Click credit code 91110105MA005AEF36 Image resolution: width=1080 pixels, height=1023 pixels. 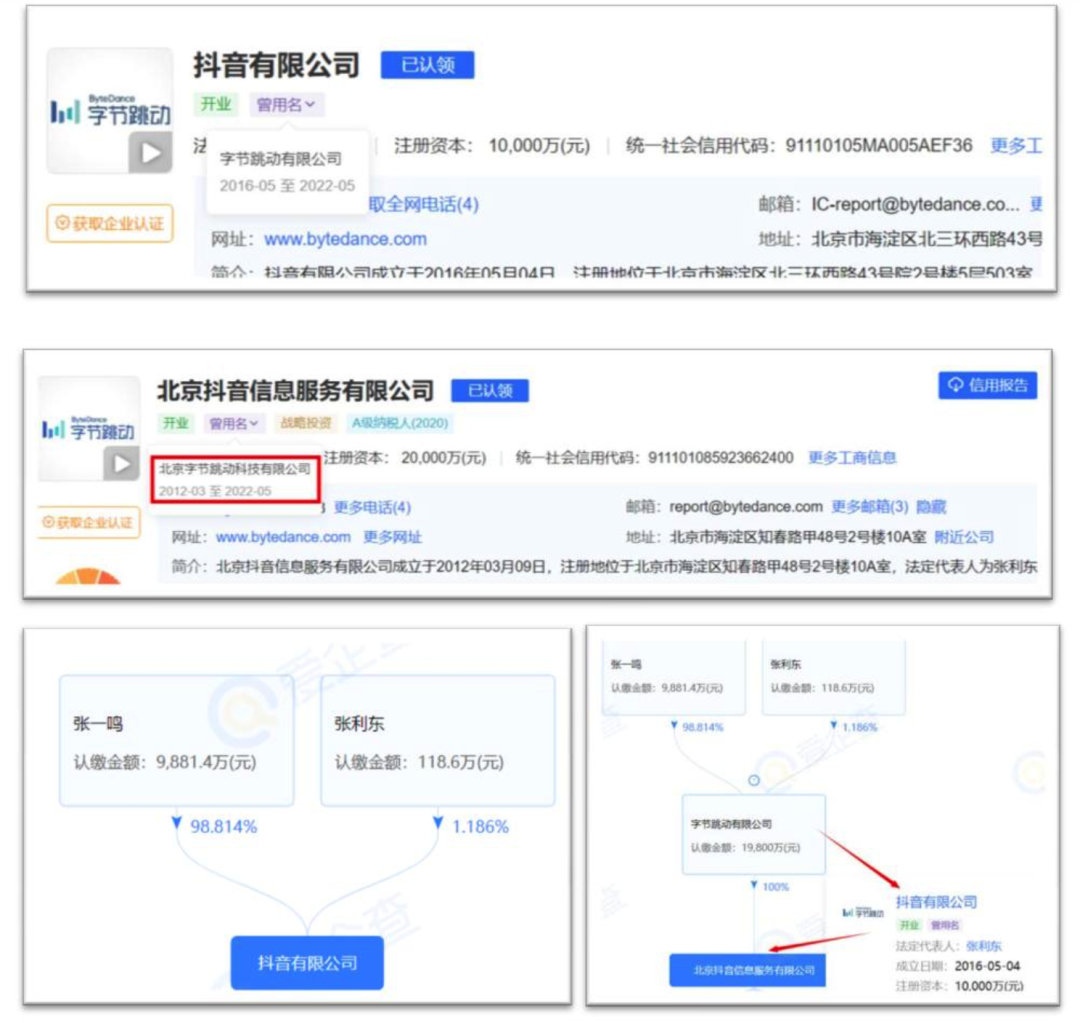[x=879, y=145]
